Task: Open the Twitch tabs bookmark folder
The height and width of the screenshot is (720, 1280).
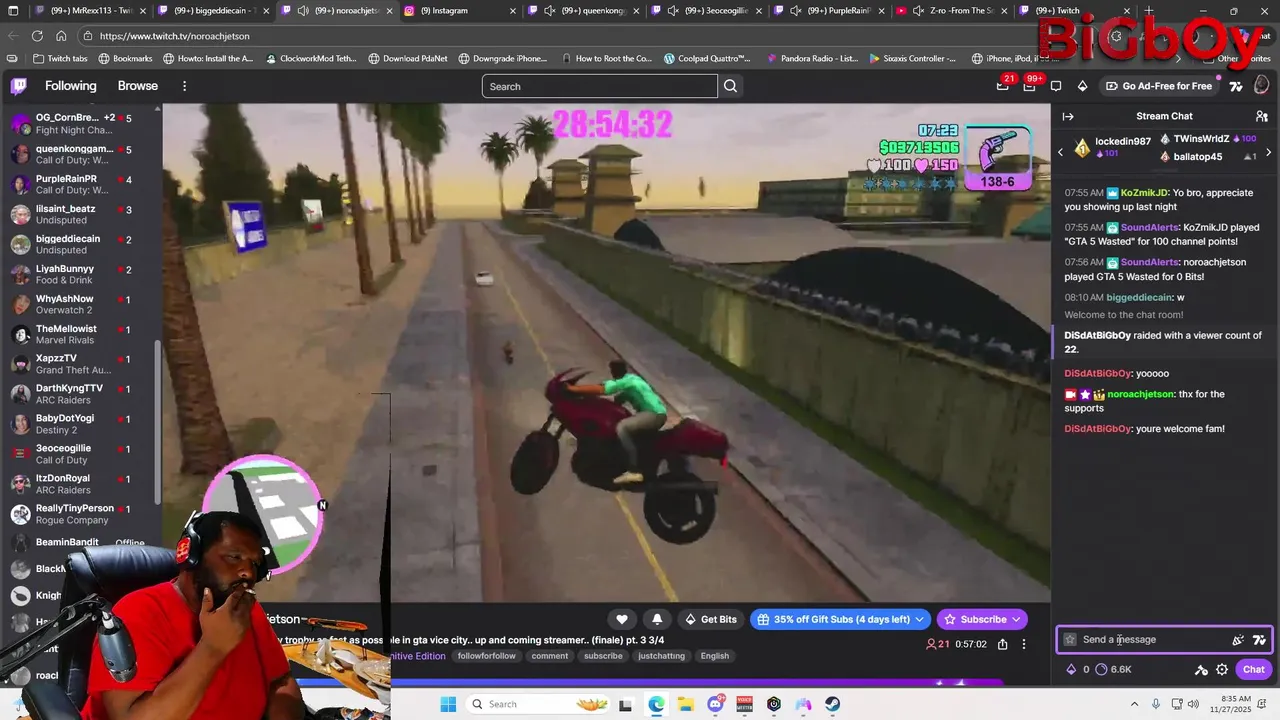Action: [x=61, y=58]
